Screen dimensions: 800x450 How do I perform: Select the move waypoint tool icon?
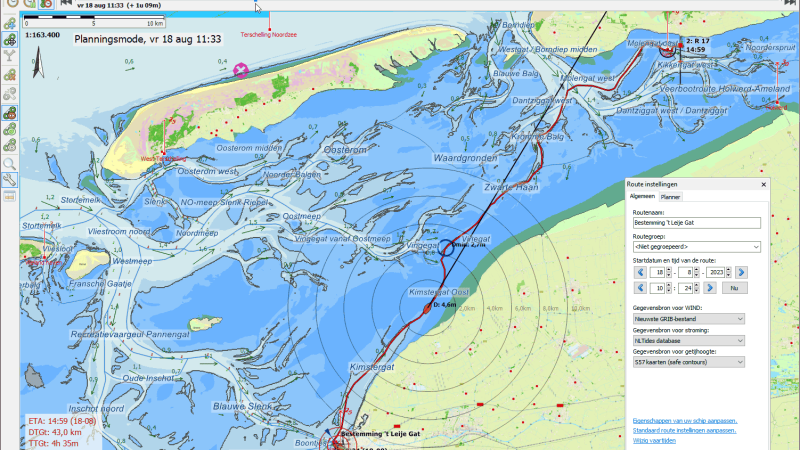click(10, 40)
